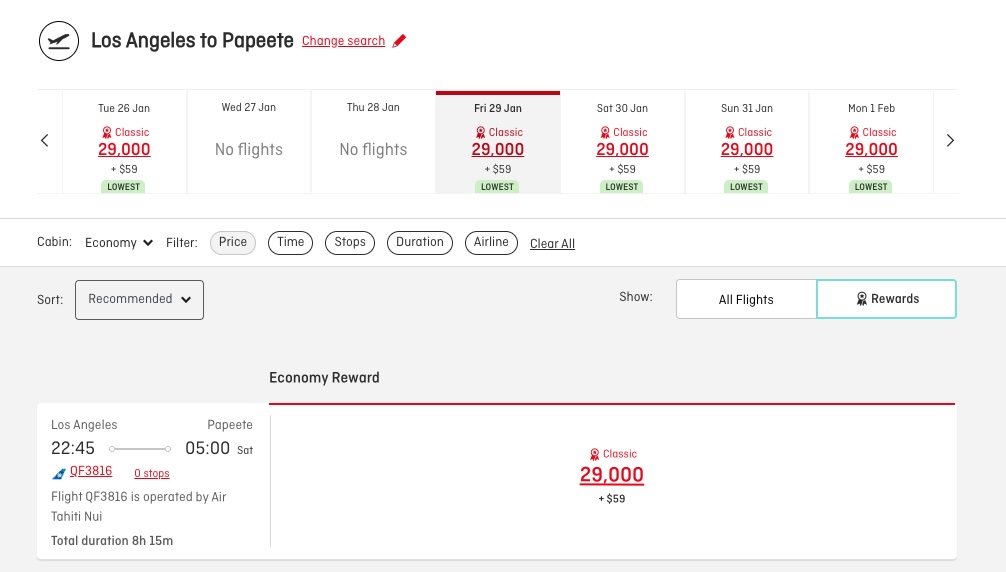Click + $59 under Sun 31 Jan
The image size is (1006, 572).
tap(747, 169)
